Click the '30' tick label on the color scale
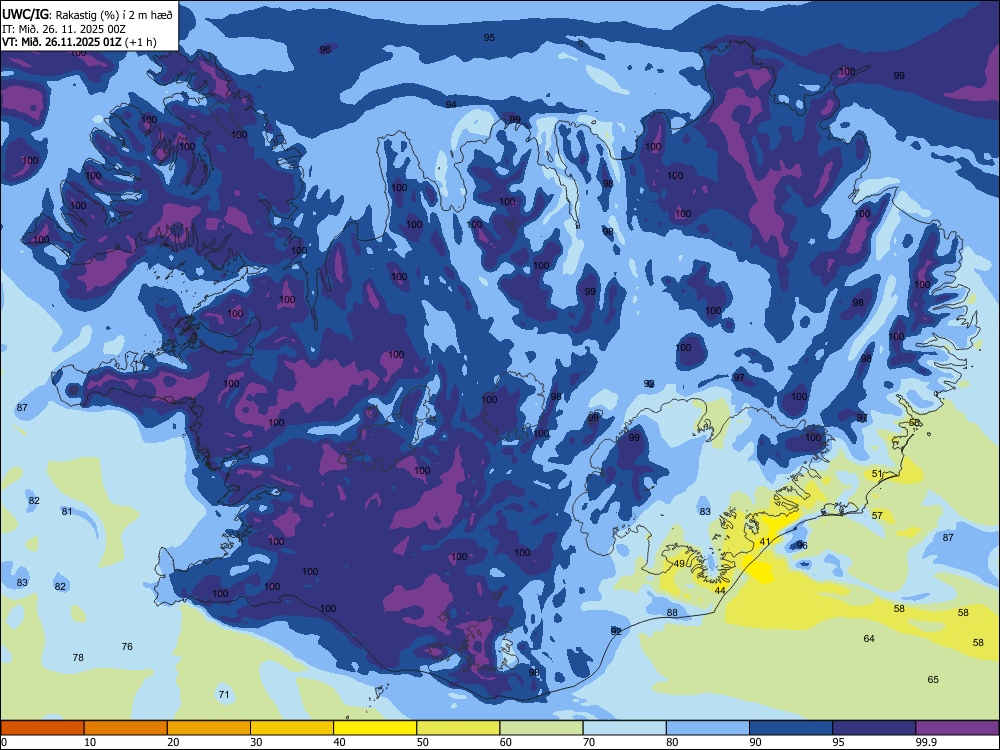Screen dimensions: 1000x750 click(x=256, y=742)
